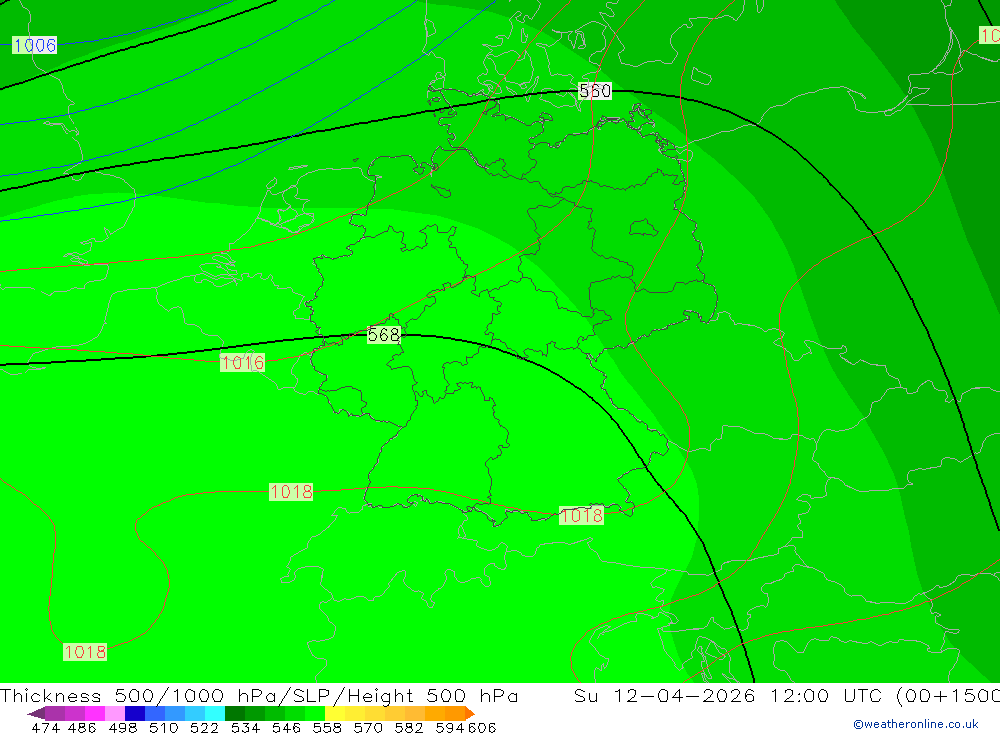Click the 558 legend value

tap(327, 727)
